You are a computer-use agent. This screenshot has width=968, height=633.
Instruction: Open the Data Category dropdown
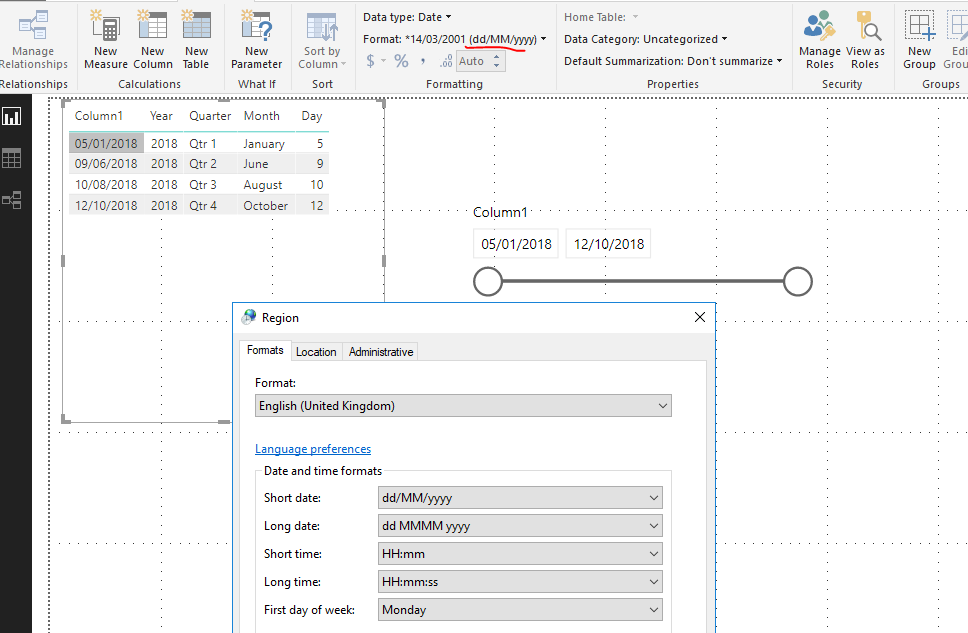click(x=645, y=39)
